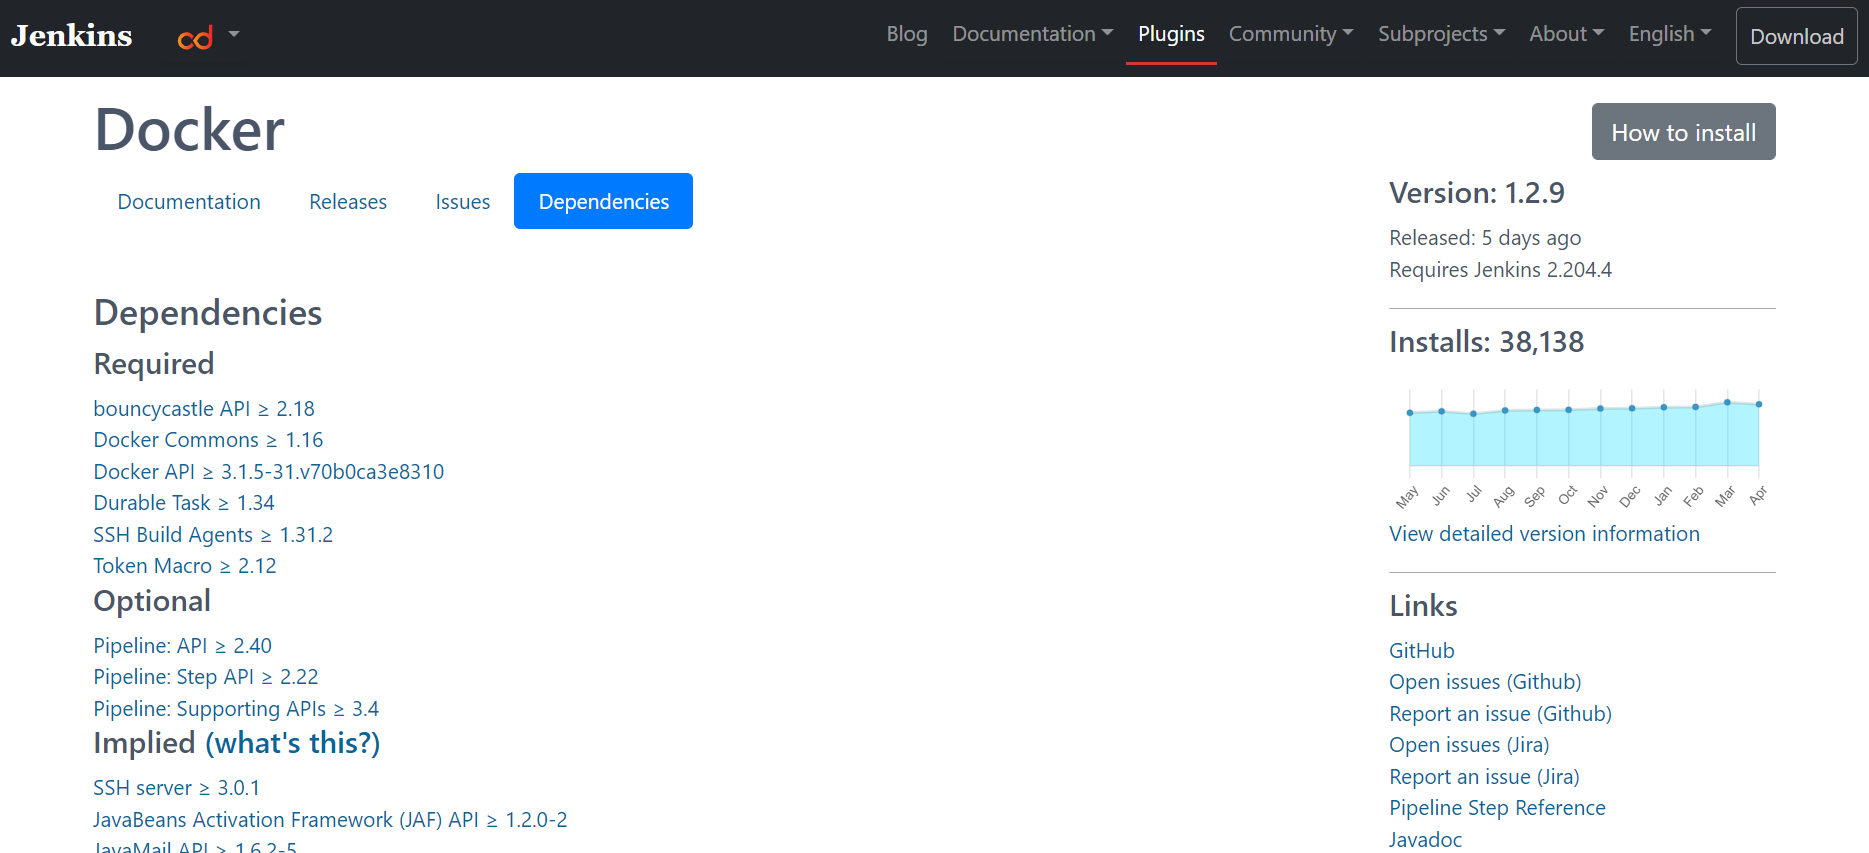
Task: Switch to the plugin Documentation tab
Action: click(189, 202)
